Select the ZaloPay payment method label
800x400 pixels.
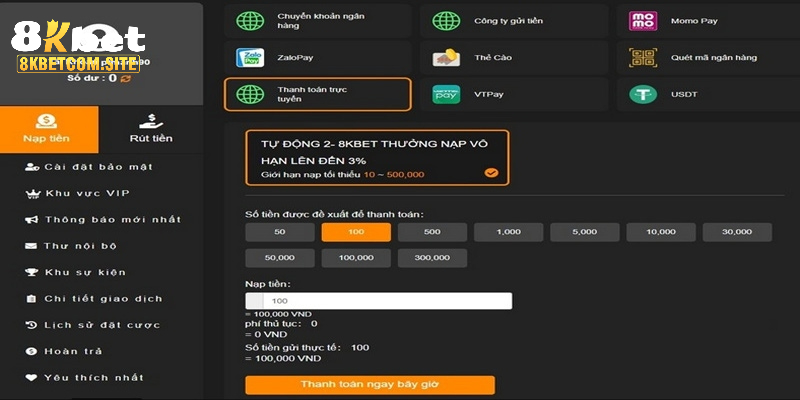(295, 58)
